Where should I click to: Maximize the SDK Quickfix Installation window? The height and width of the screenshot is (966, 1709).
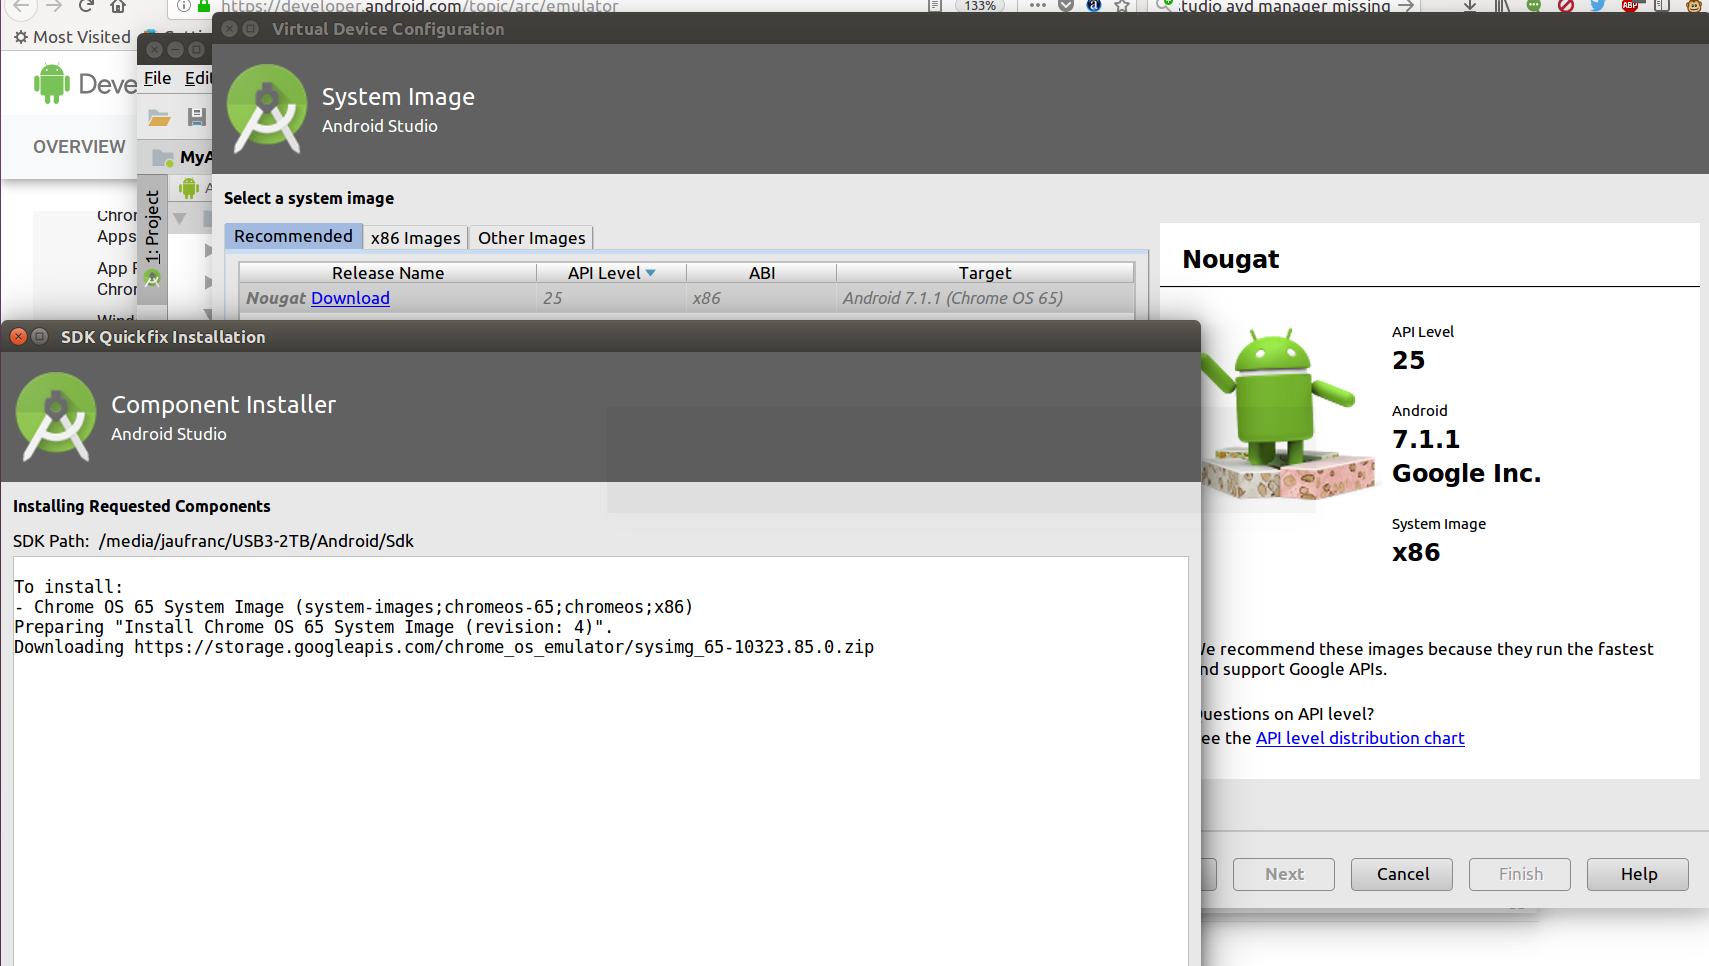[x=40, y=337]
